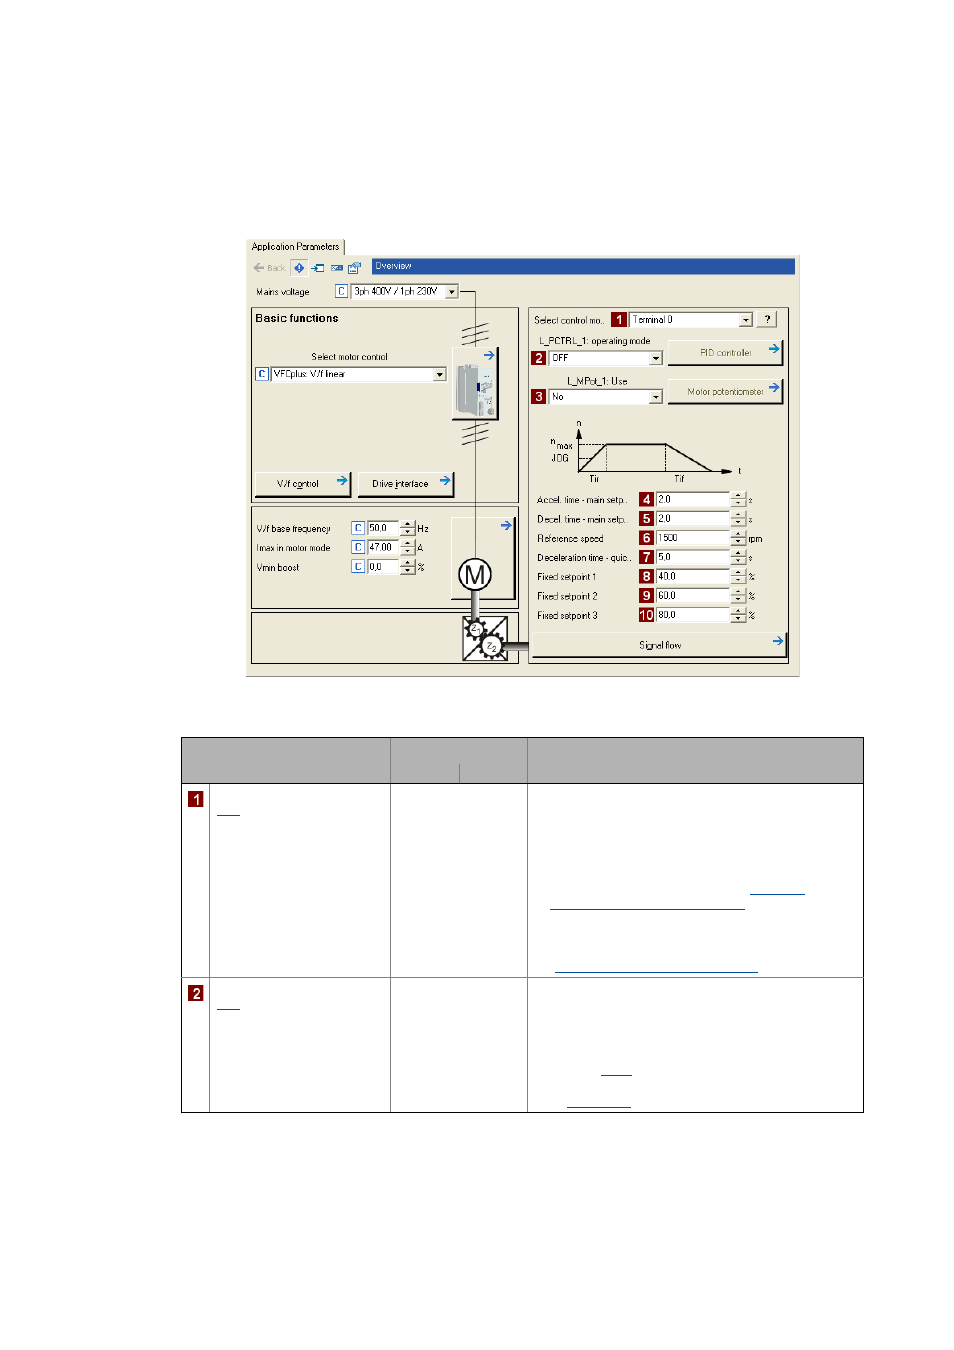Click the Deceleration time quick stop spinner
This screenshot has height=1350, width=954.
pyautogui.click(x=738, y=557)
